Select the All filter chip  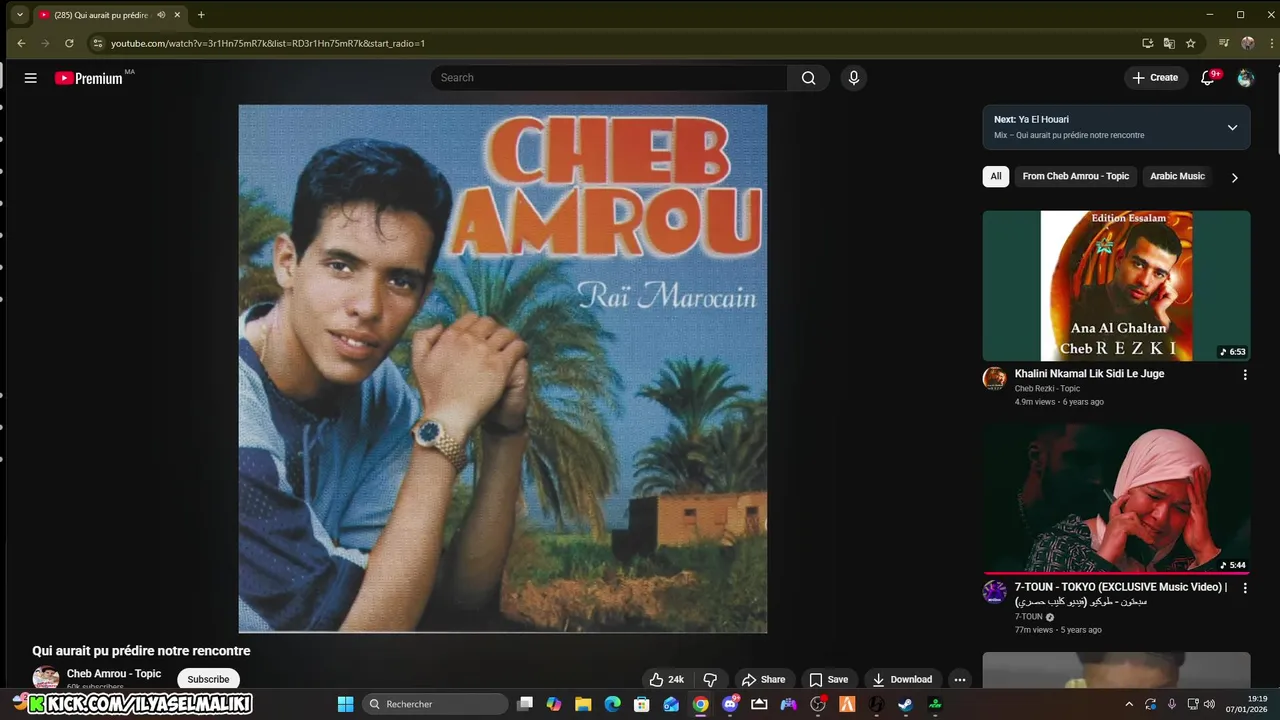(996, 176)
